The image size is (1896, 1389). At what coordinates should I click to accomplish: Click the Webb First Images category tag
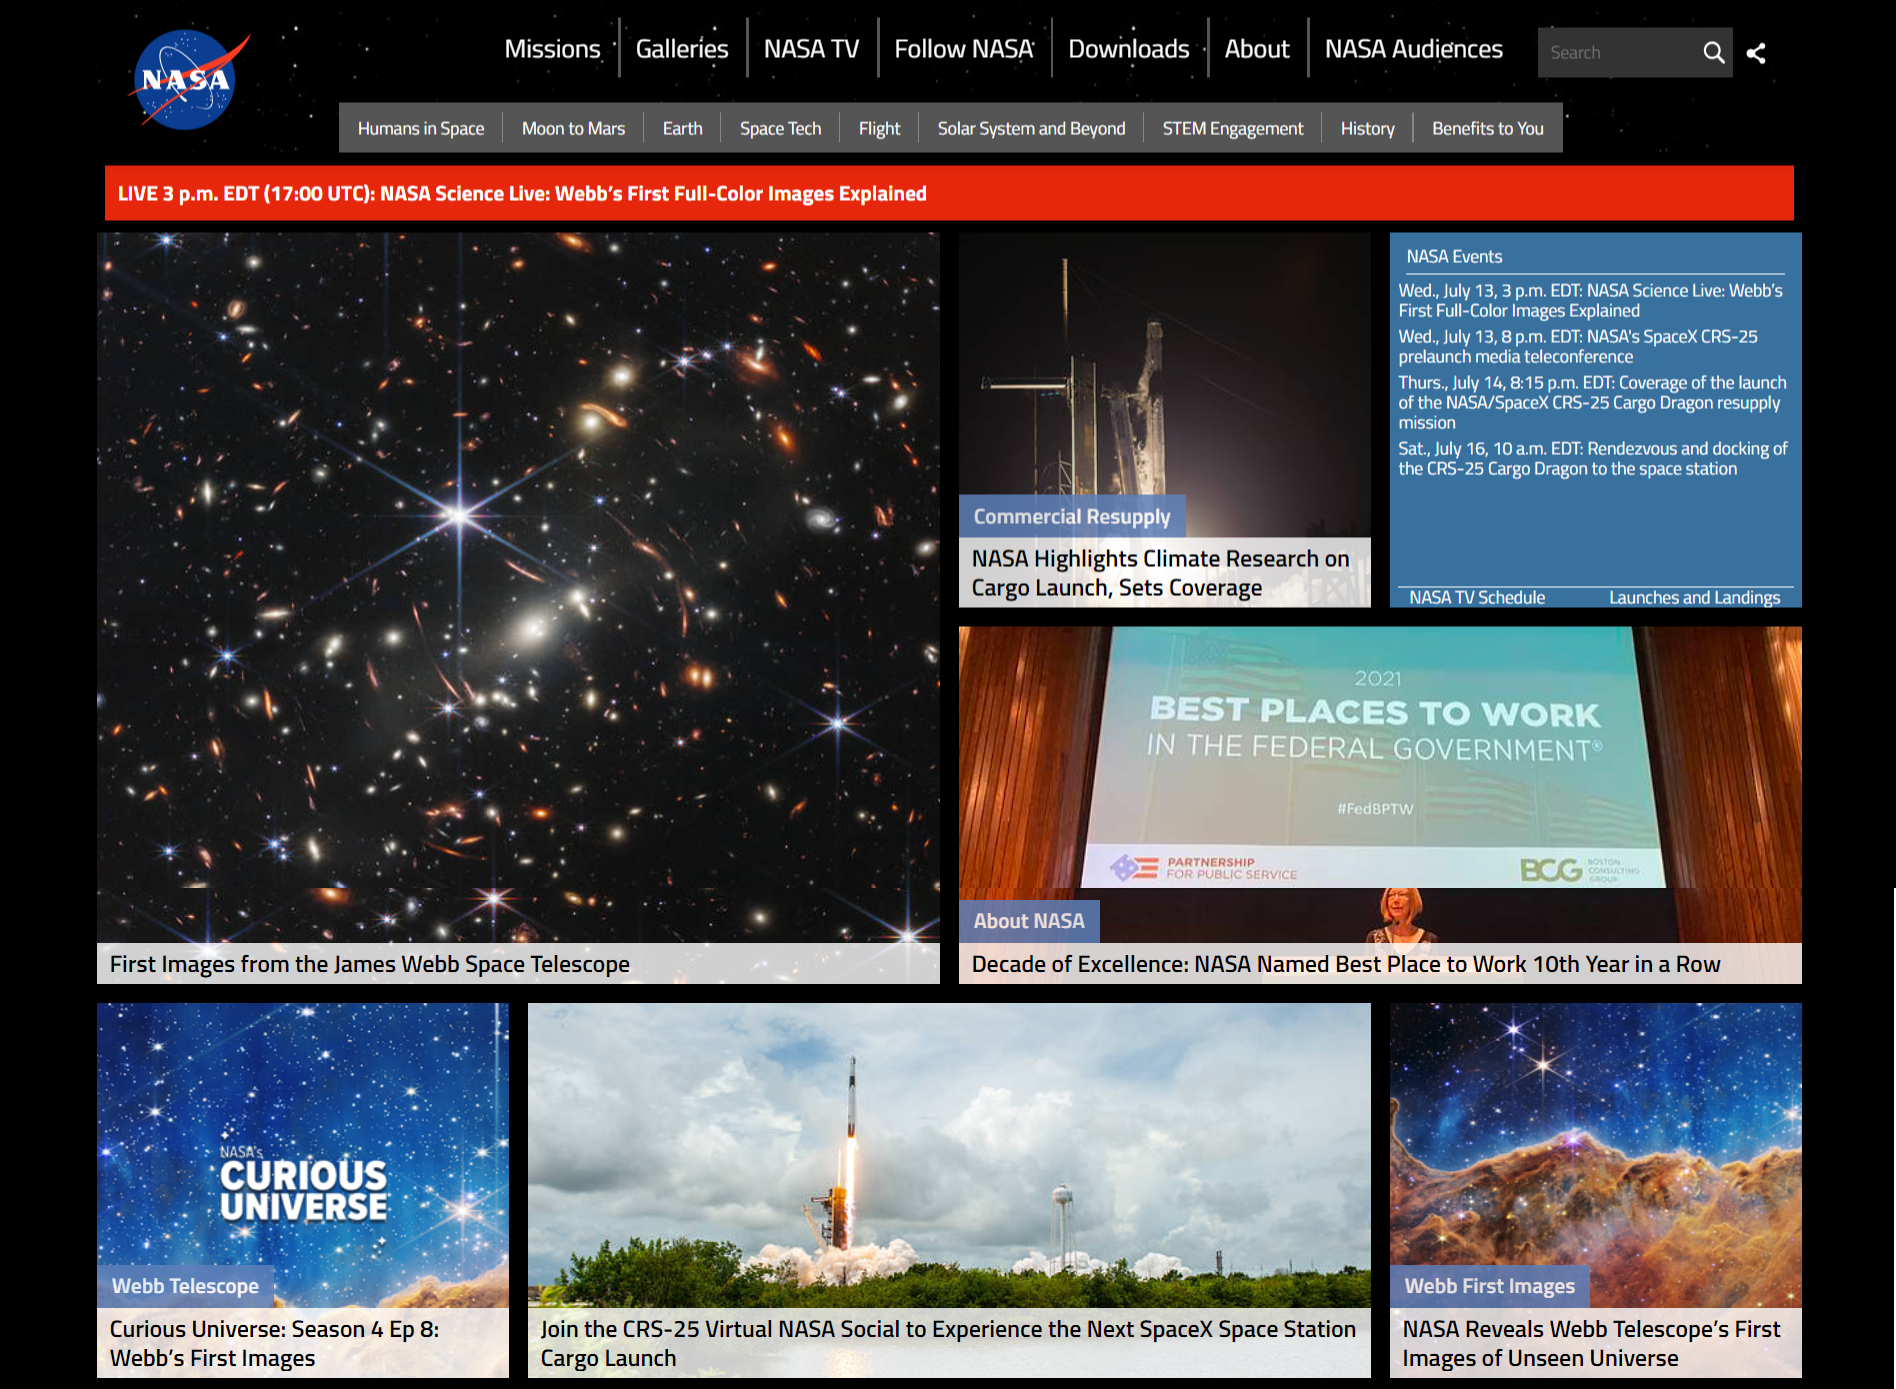click(x=1489, y=1286)
